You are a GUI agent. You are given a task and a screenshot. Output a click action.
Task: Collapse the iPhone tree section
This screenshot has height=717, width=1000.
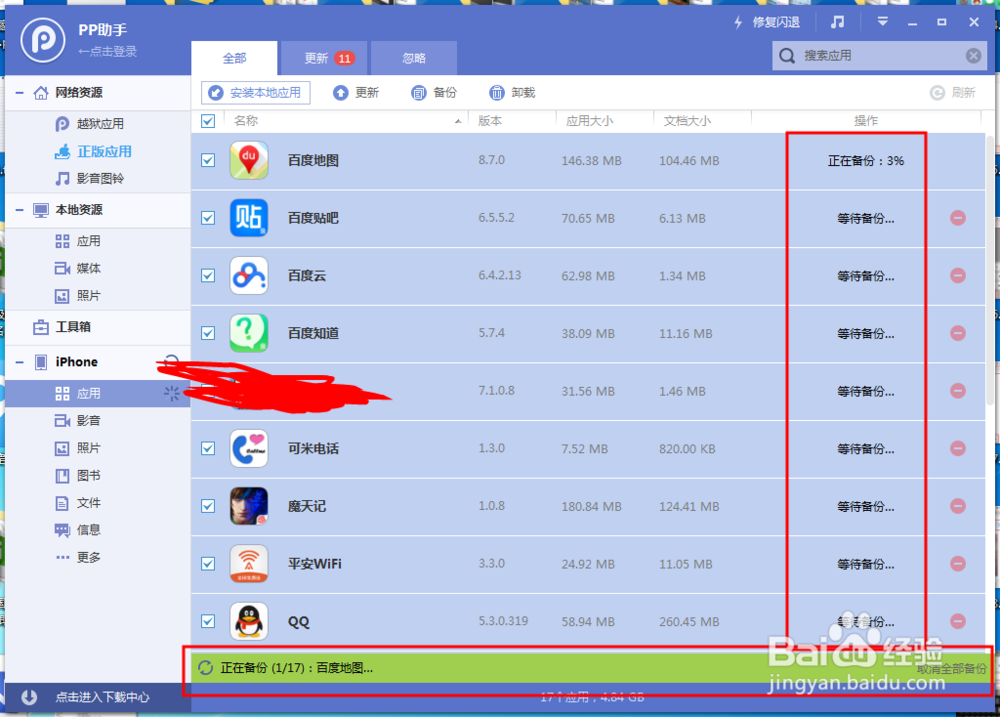pyautogui.click(x=20, y=362)
